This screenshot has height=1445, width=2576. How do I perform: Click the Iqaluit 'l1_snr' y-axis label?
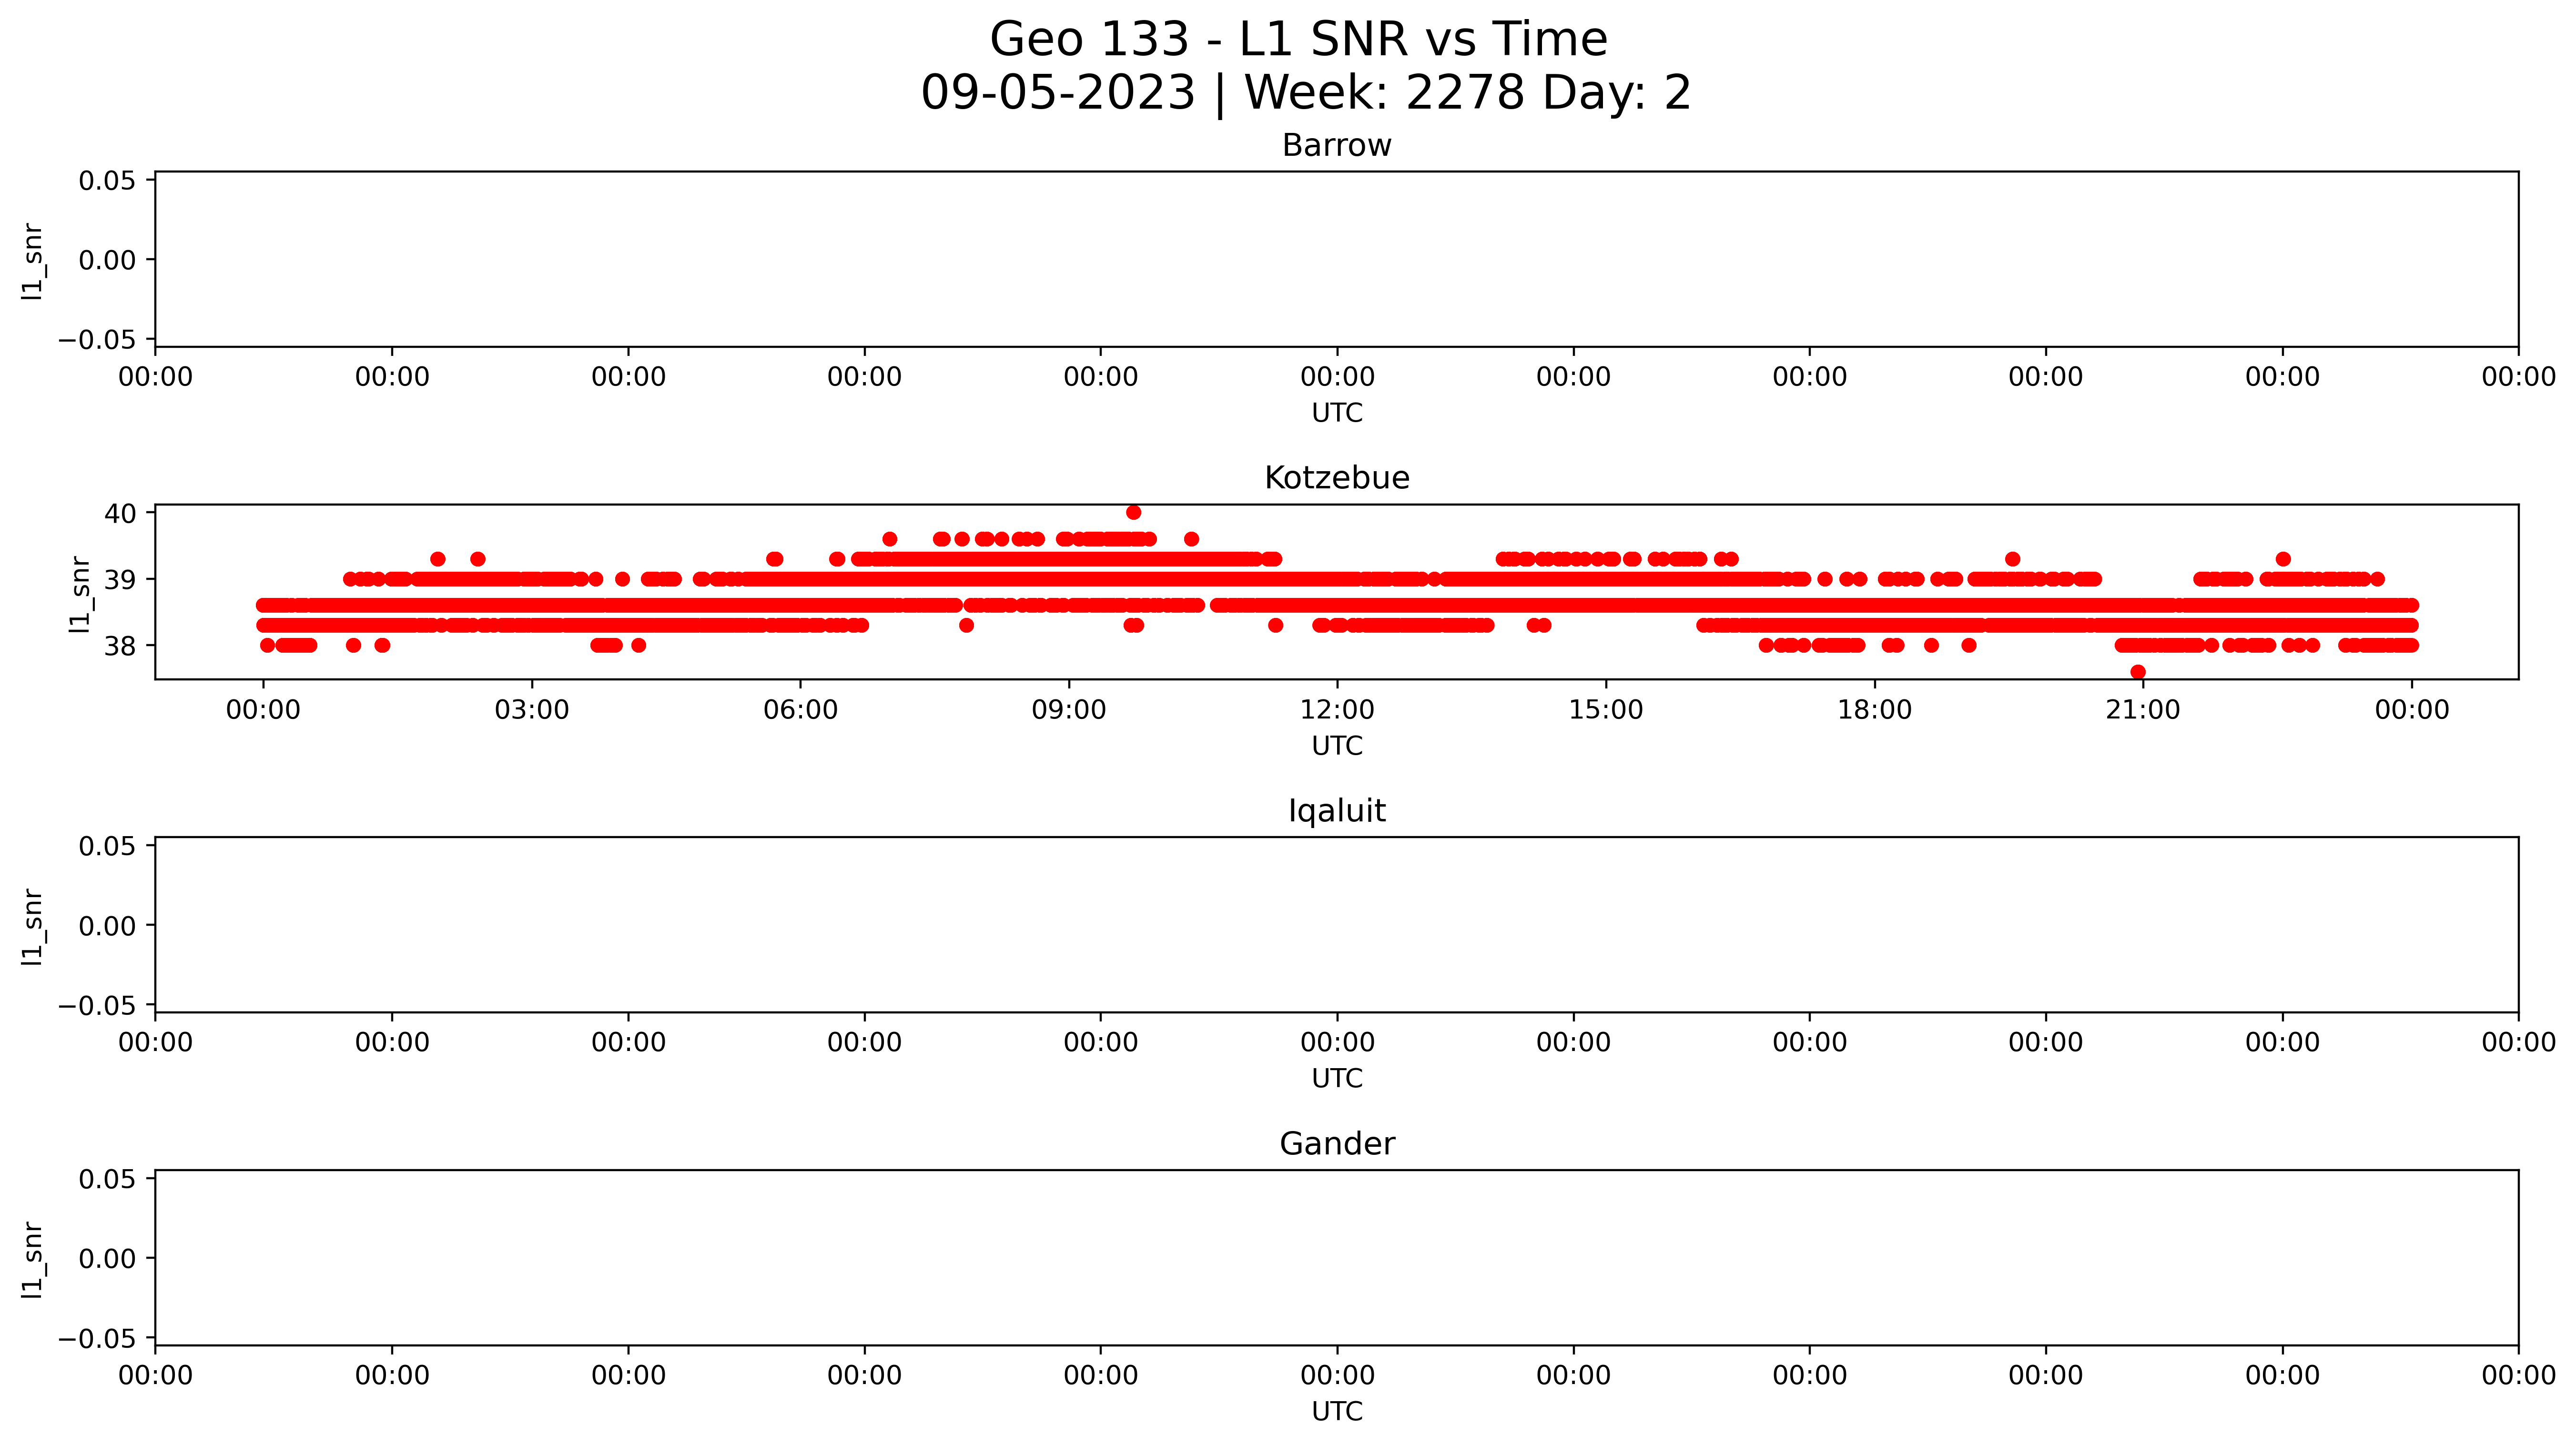point(33,927)
